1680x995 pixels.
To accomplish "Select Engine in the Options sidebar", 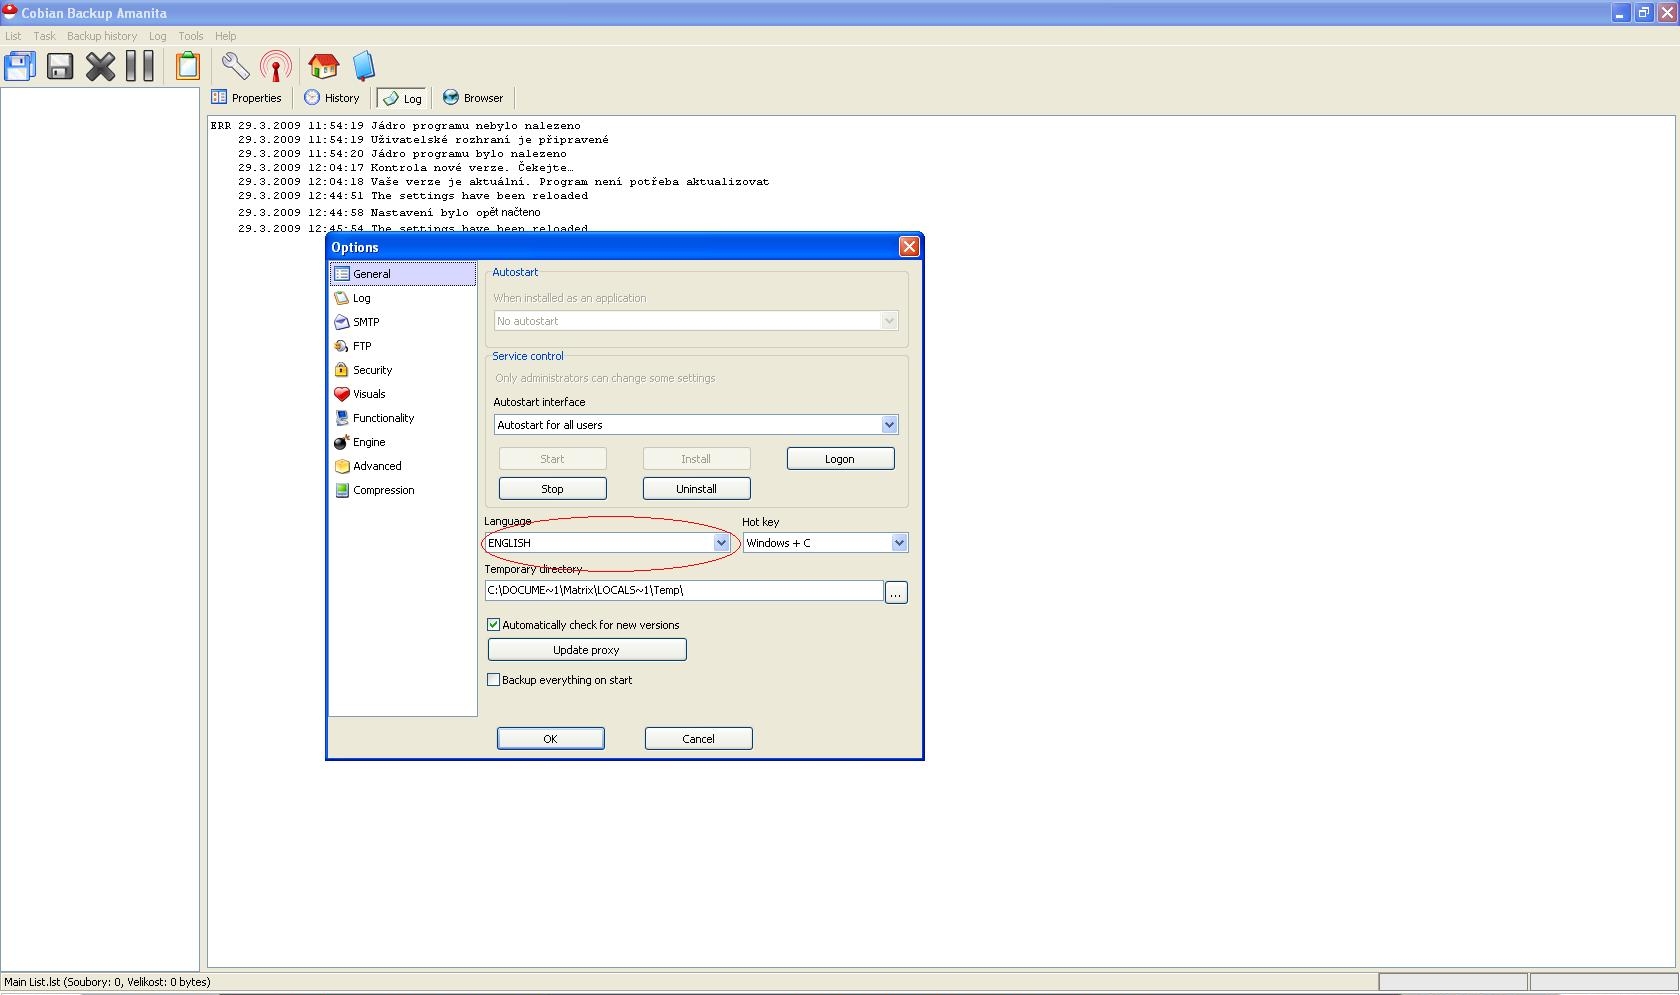I will tap(403, 442).
